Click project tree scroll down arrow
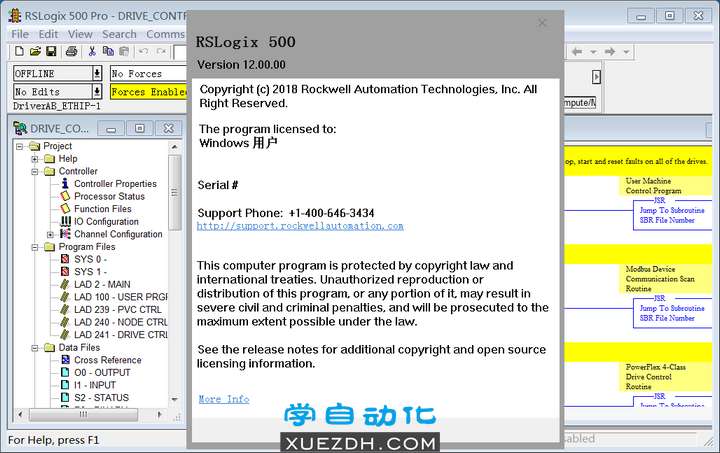Image resolution: width=720 pixels, height=453 pixels. [174, 399]
